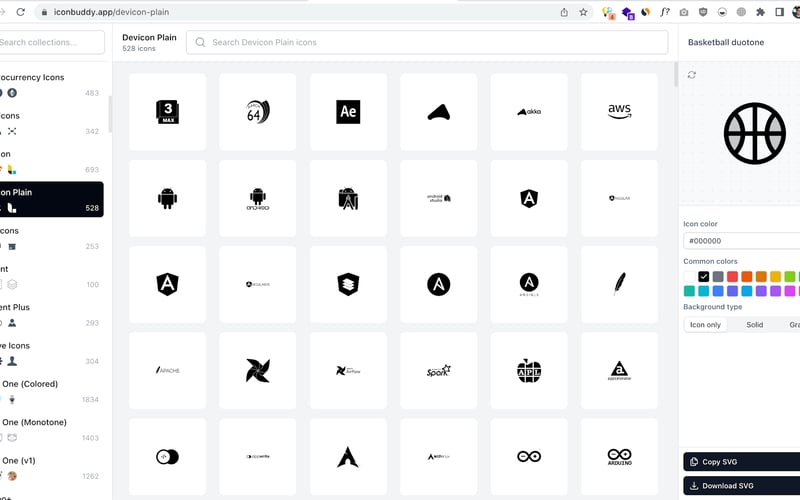Viewport: 800px width, 500px height.
Task: Switch background type to Solid
Action: [x=755, y=325]
